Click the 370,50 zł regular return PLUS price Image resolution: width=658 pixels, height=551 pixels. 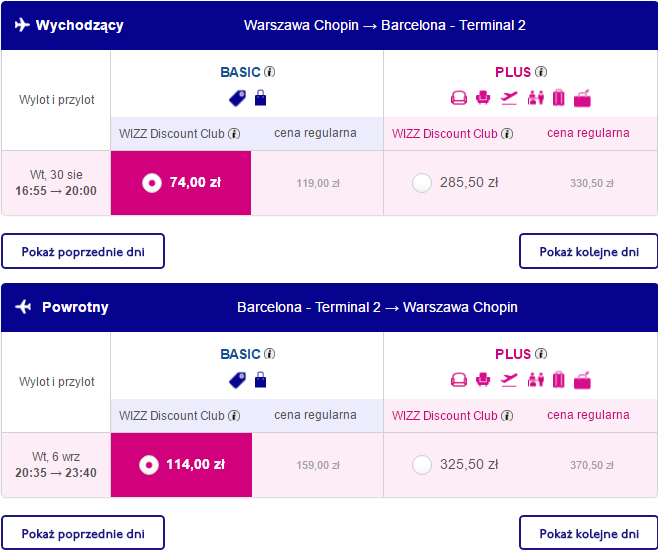click(x=592, y=465)
